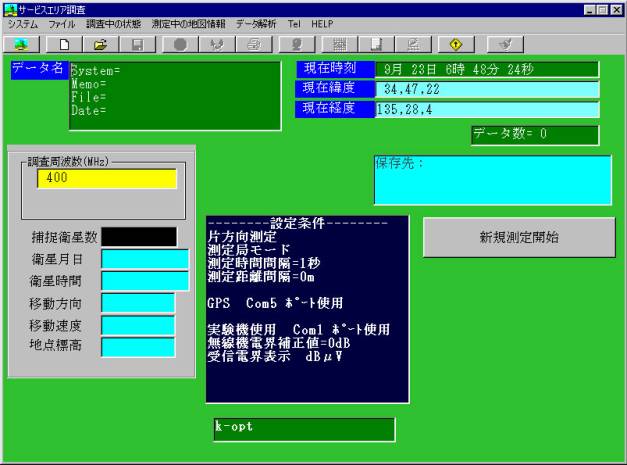Click the open folder toolbar icon
The height and width of the screenshot is (465, 627).
pos(101,44)
